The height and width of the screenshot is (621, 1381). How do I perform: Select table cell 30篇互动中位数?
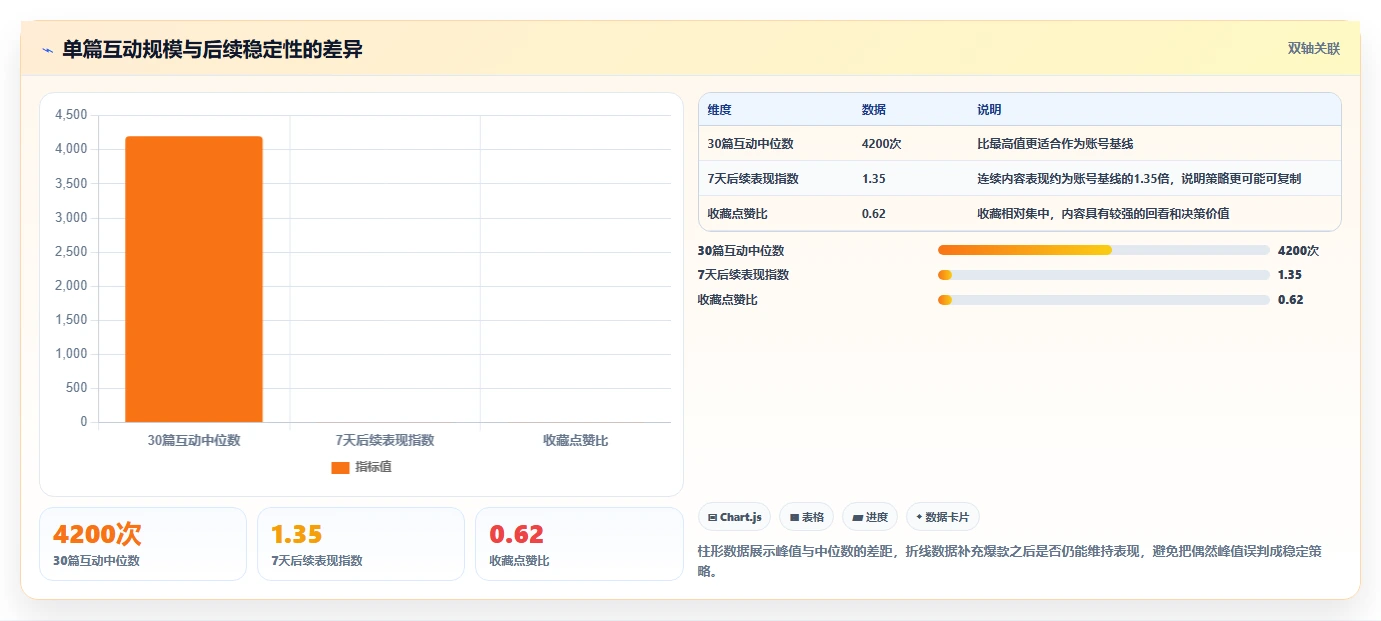750,144
